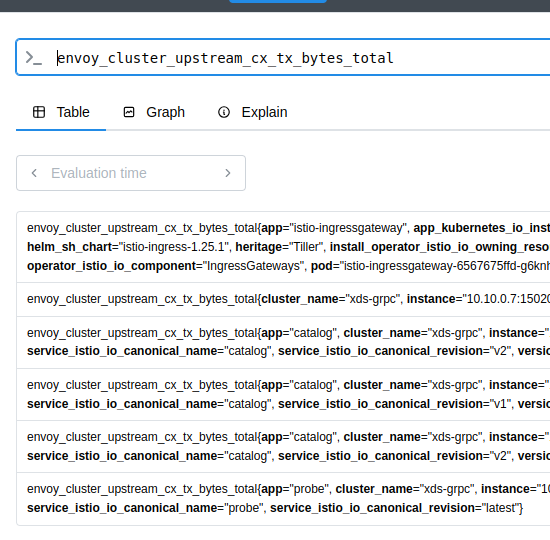Click the query prompt terminal icon
Viewport: 550px width, 540px height.
pyautogui.click(x=34, y=58)
